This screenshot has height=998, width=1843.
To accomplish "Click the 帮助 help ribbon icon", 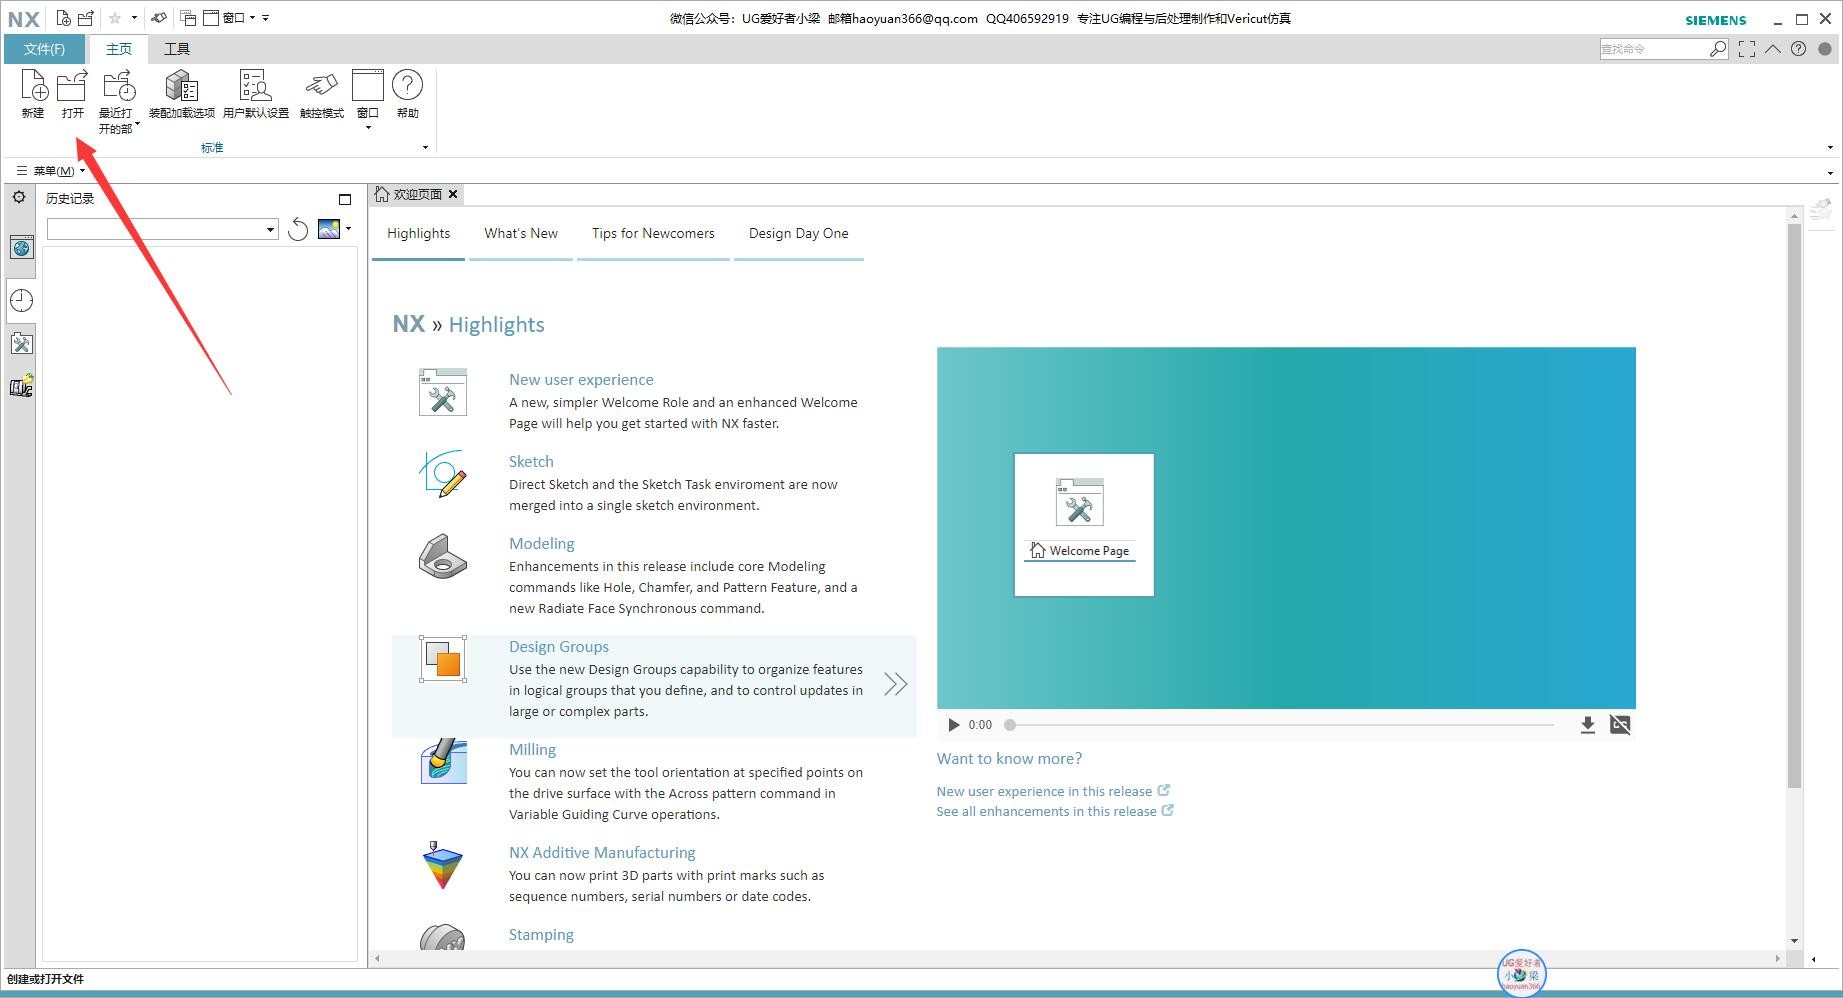I will [407, 94].
